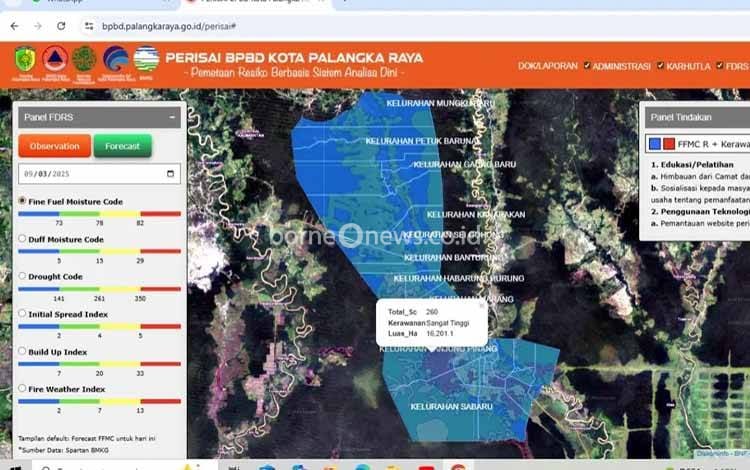Viewport: 750px width, 470px height.
Task: Click the bpbd.palangkaraya.go.id address bar
Action: 168,26
